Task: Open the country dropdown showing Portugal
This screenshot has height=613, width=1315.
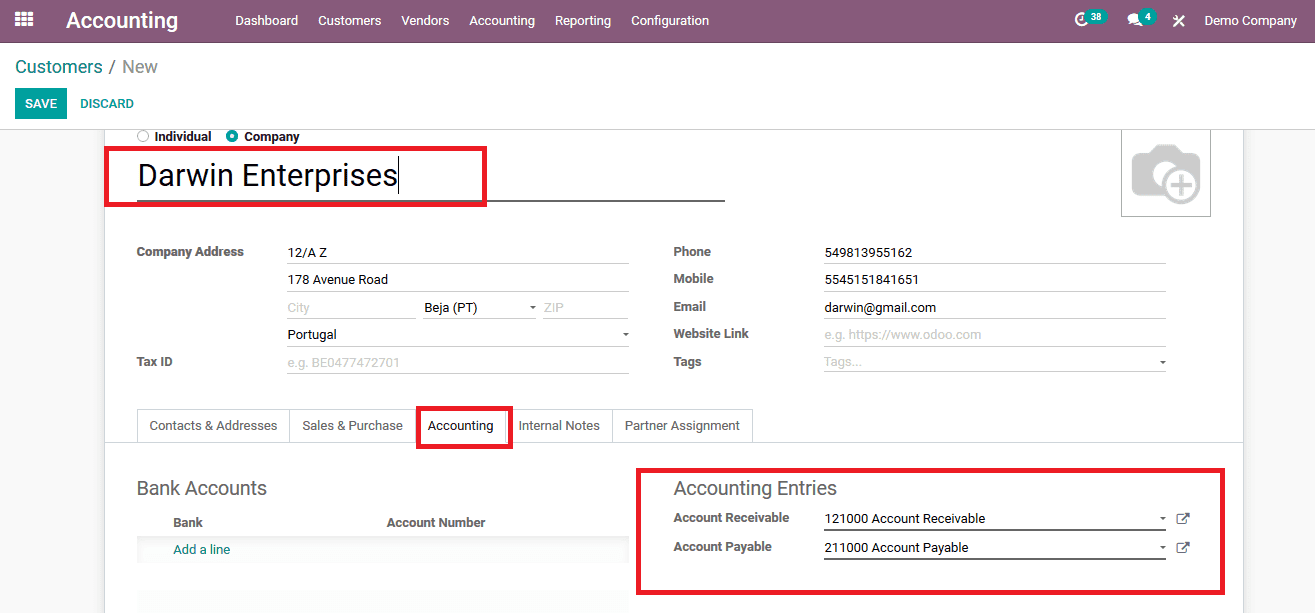Action: click(x=458, y=335)
